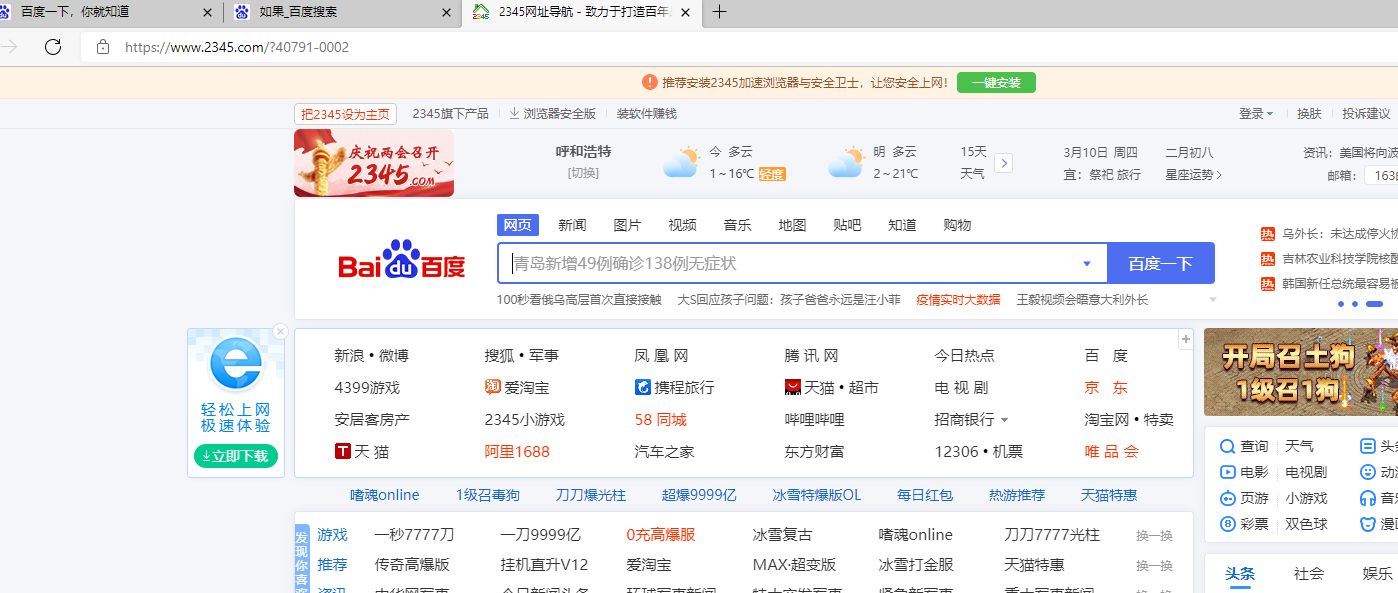Select 头条 news tab
The image size is (1398, 593).
(x=1240, y=574)
